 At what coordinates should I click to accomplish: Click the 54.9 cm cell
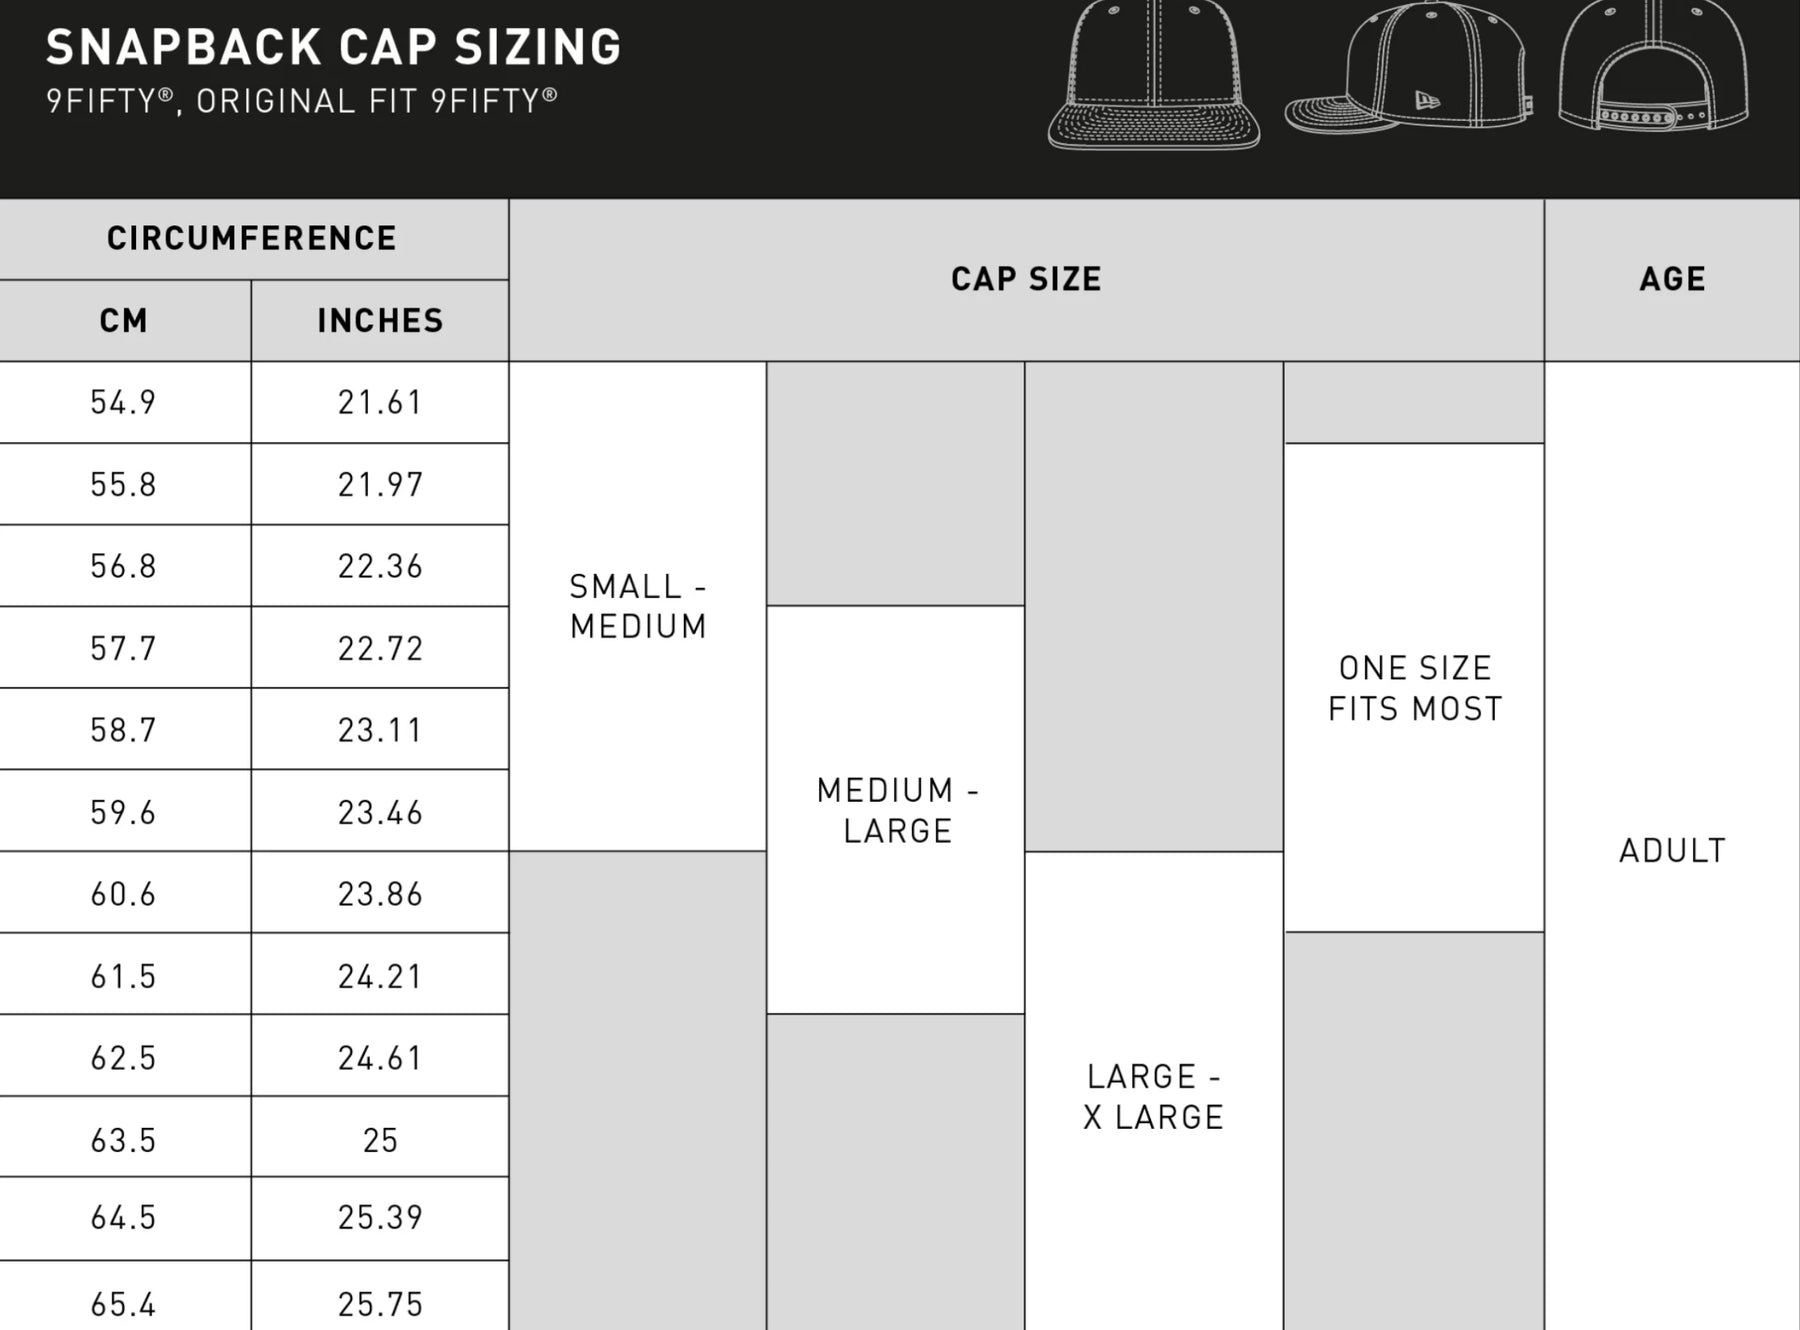[124, 402]
